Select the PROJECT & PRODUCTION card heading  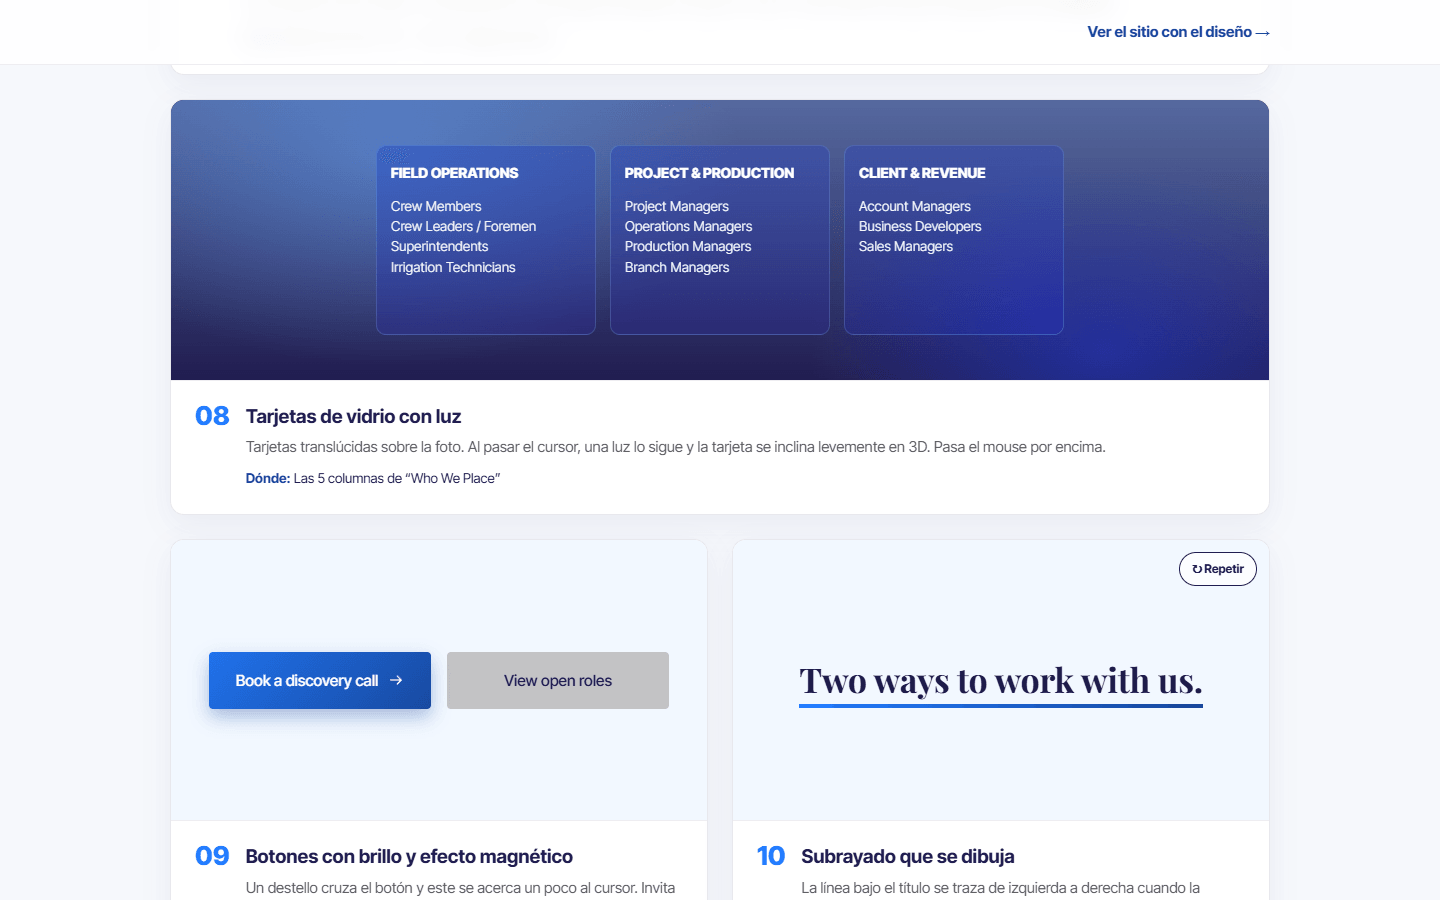(709, 173)
